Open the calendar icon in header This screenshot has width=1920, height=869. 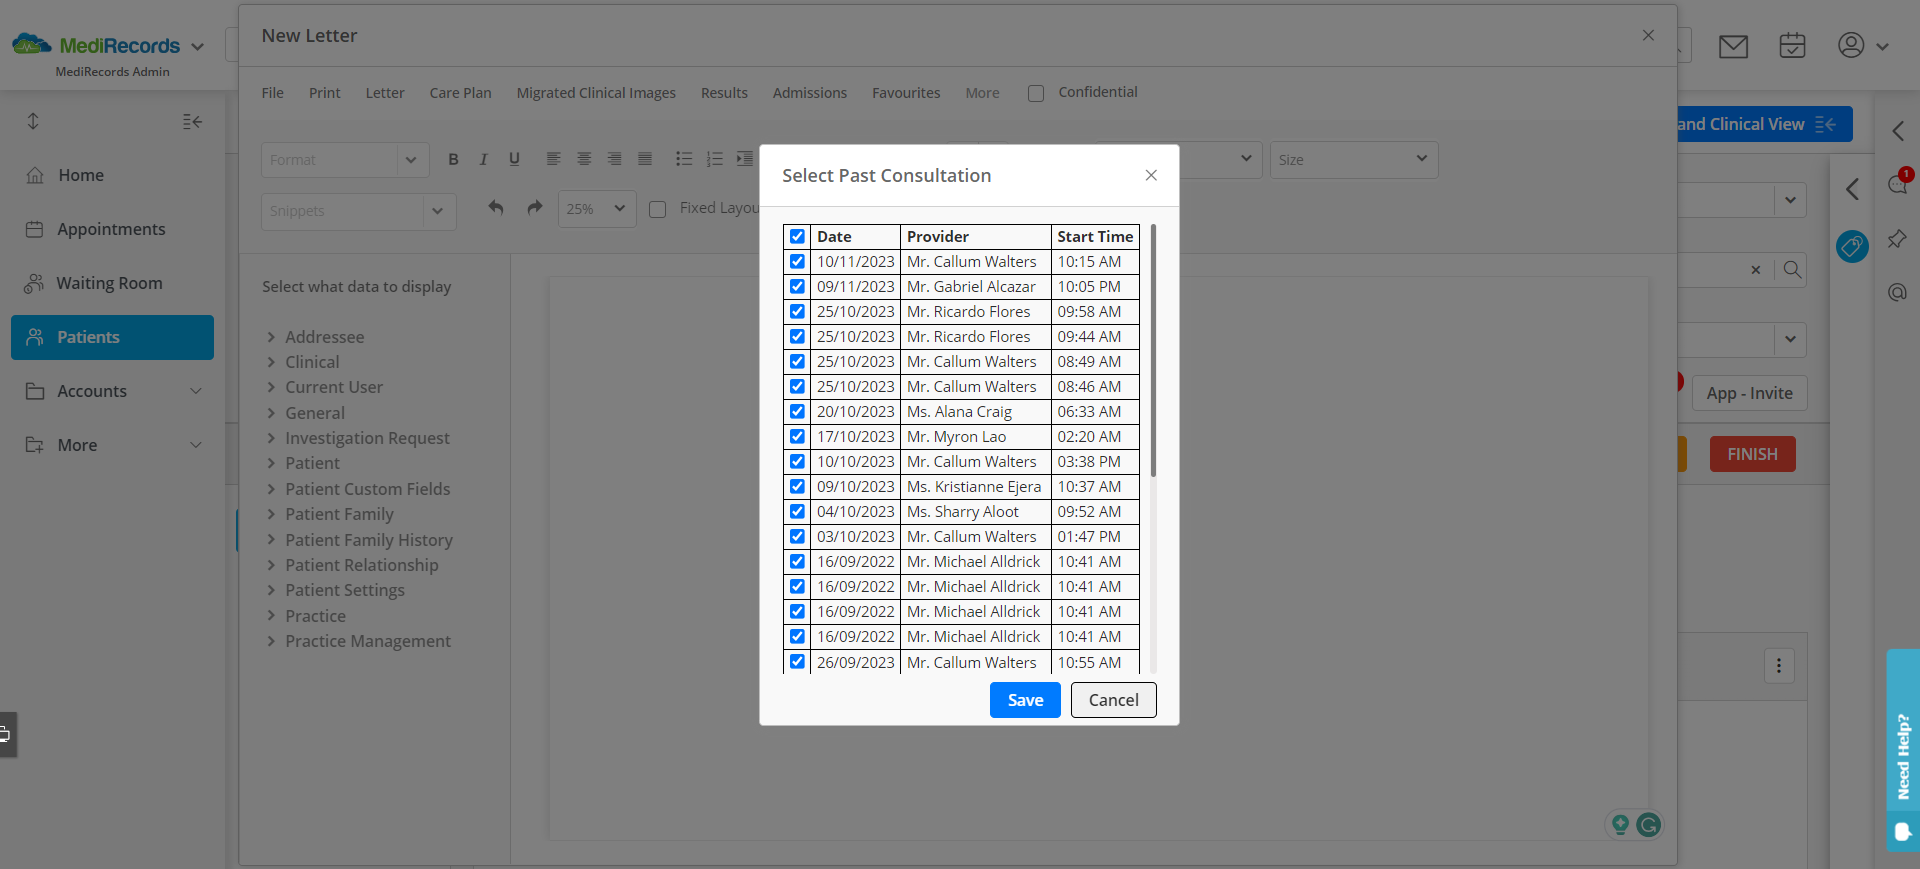[1792, 45]
